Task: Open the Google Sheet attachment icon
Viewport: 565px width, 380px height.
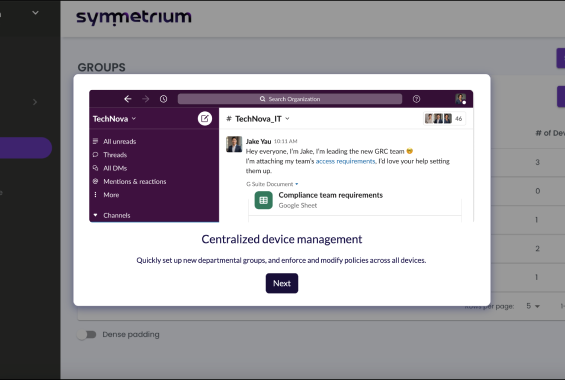Action: pyautogui.click(x=263, y=200)
